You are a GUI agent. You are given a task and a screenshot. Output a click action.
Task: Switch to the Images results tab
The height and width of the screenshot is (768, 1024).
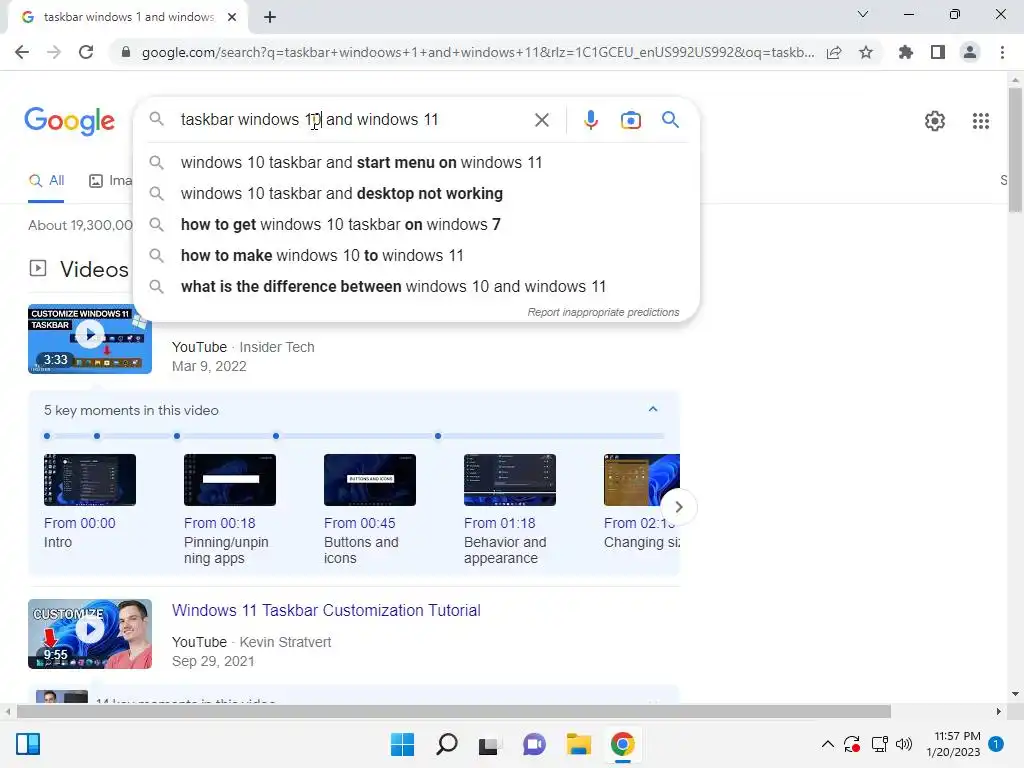110,181
